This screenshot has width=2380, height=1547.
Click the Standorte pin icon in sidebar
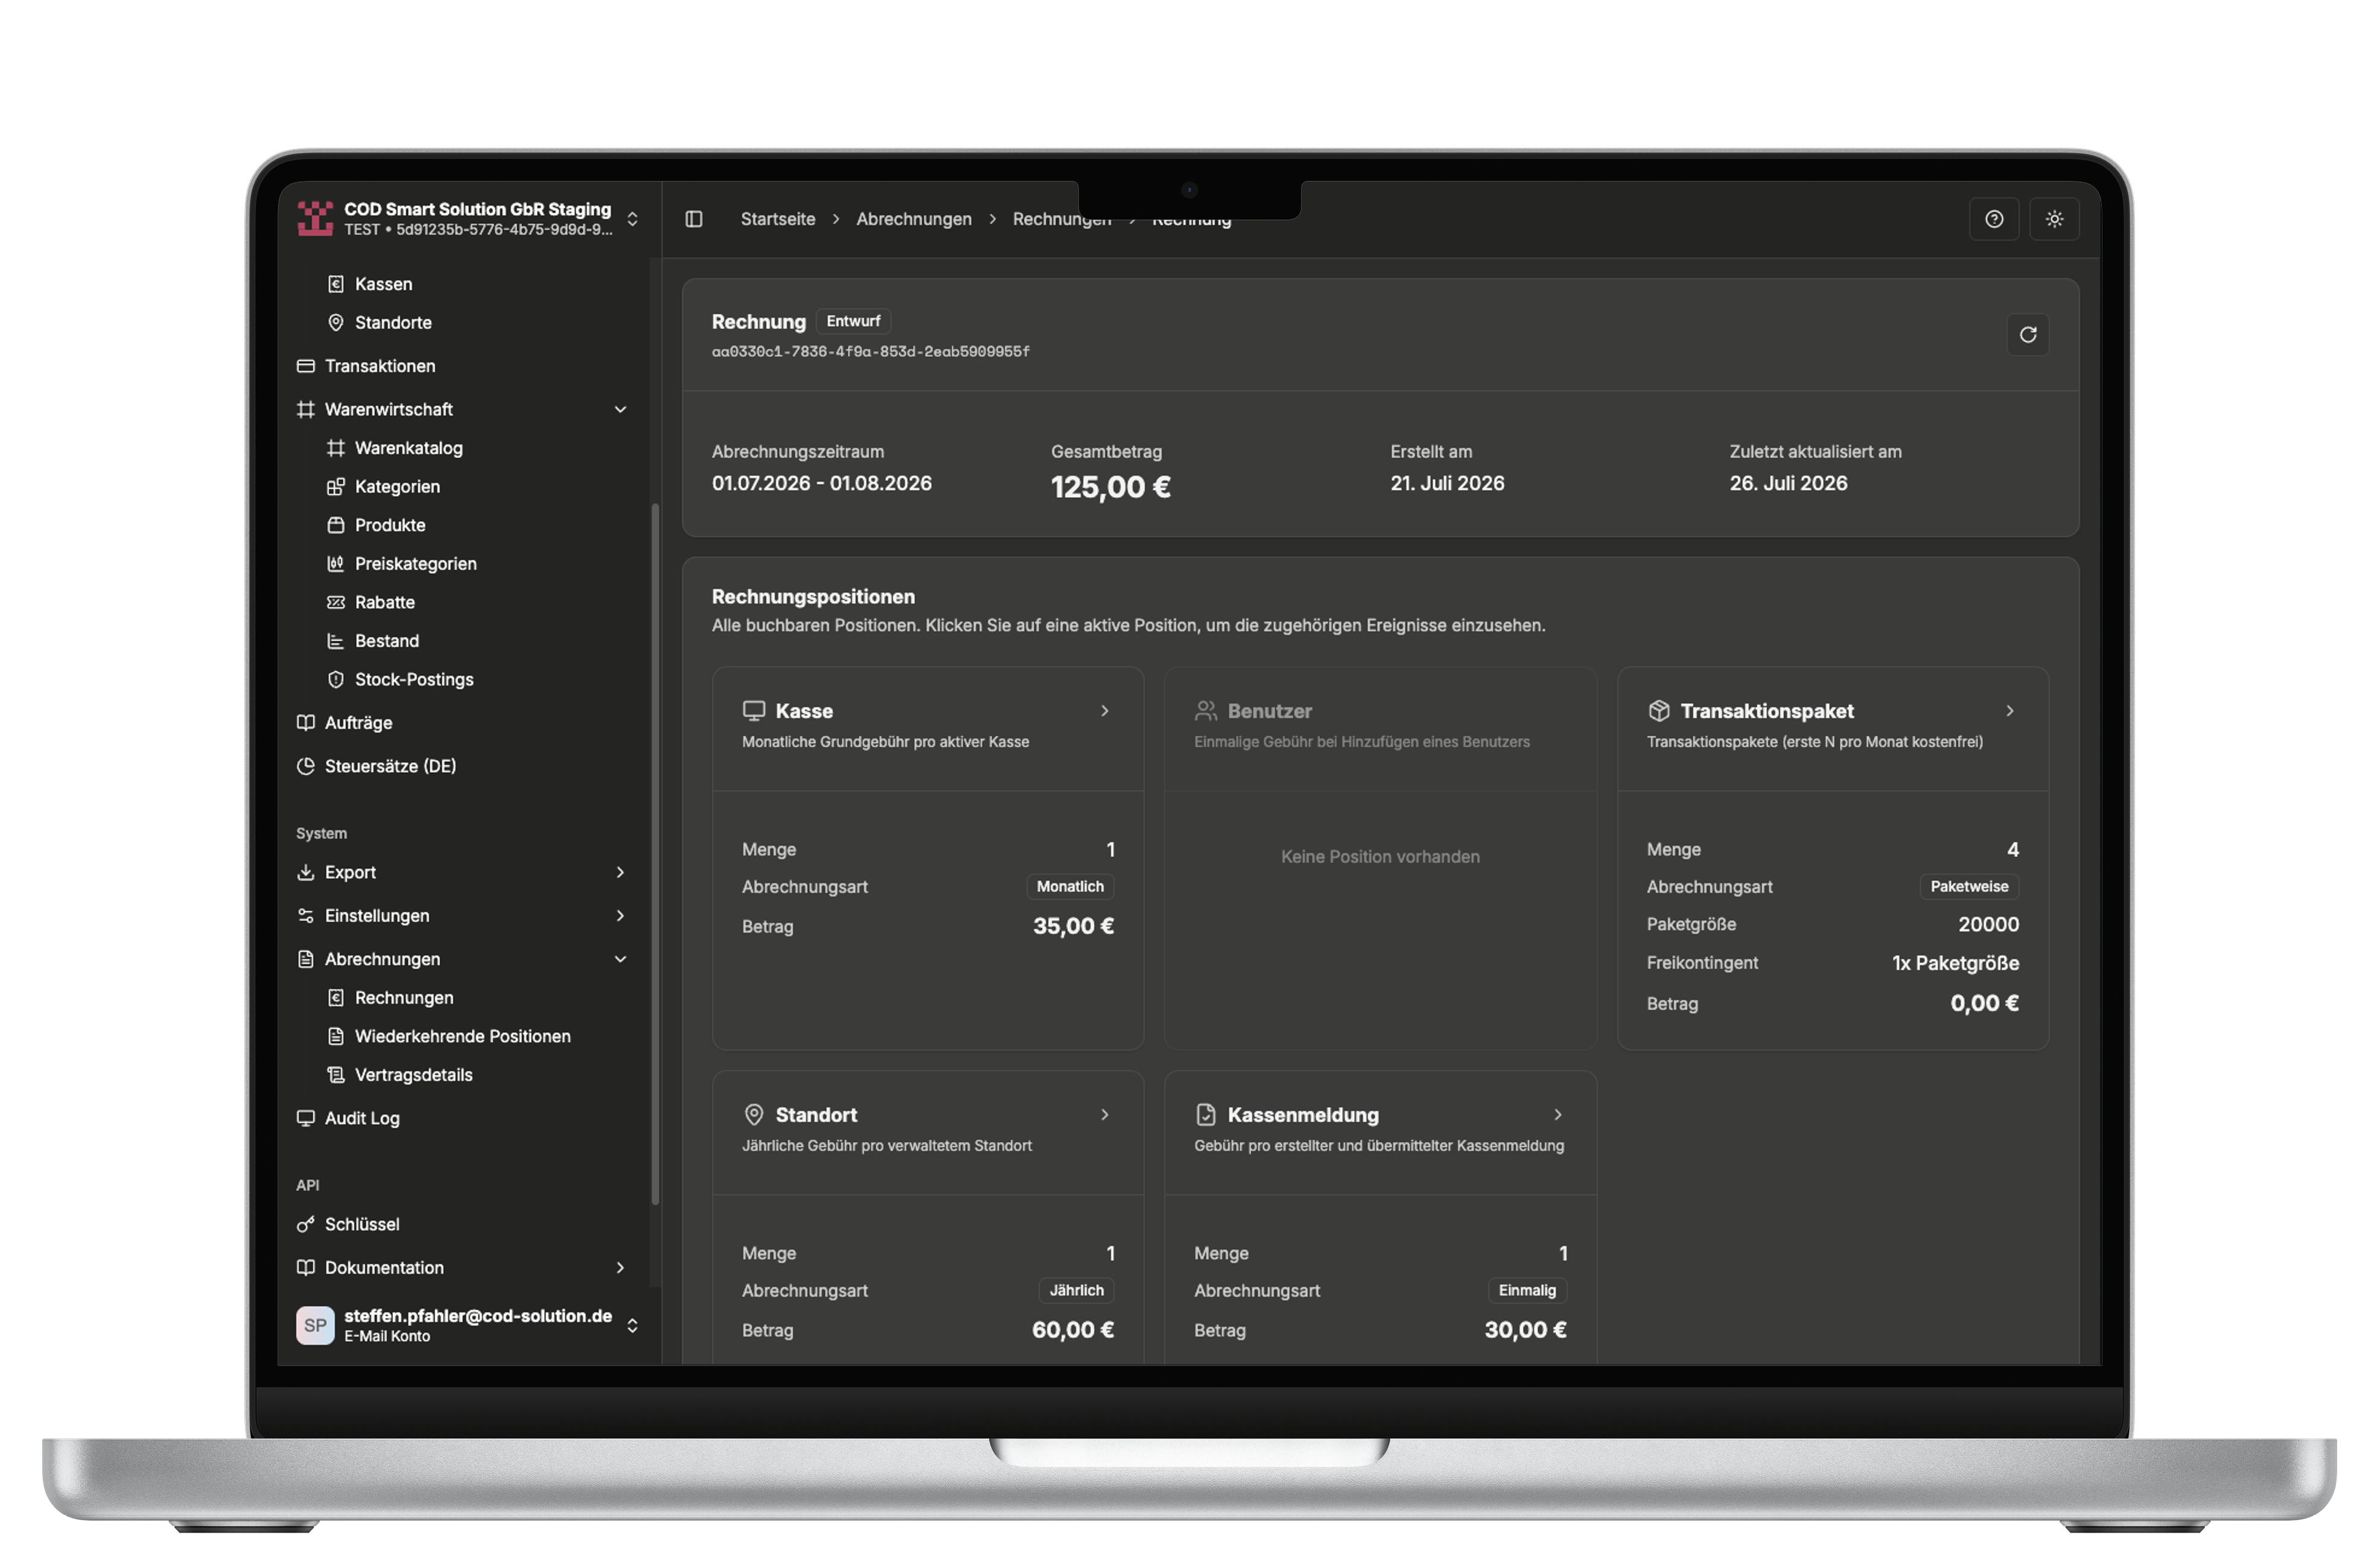coord(336,323)
